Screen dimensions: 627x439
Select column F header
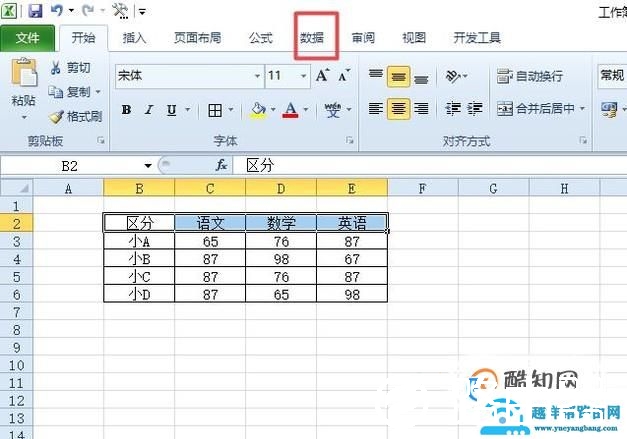pyautogui.click(x=423, y=188)
